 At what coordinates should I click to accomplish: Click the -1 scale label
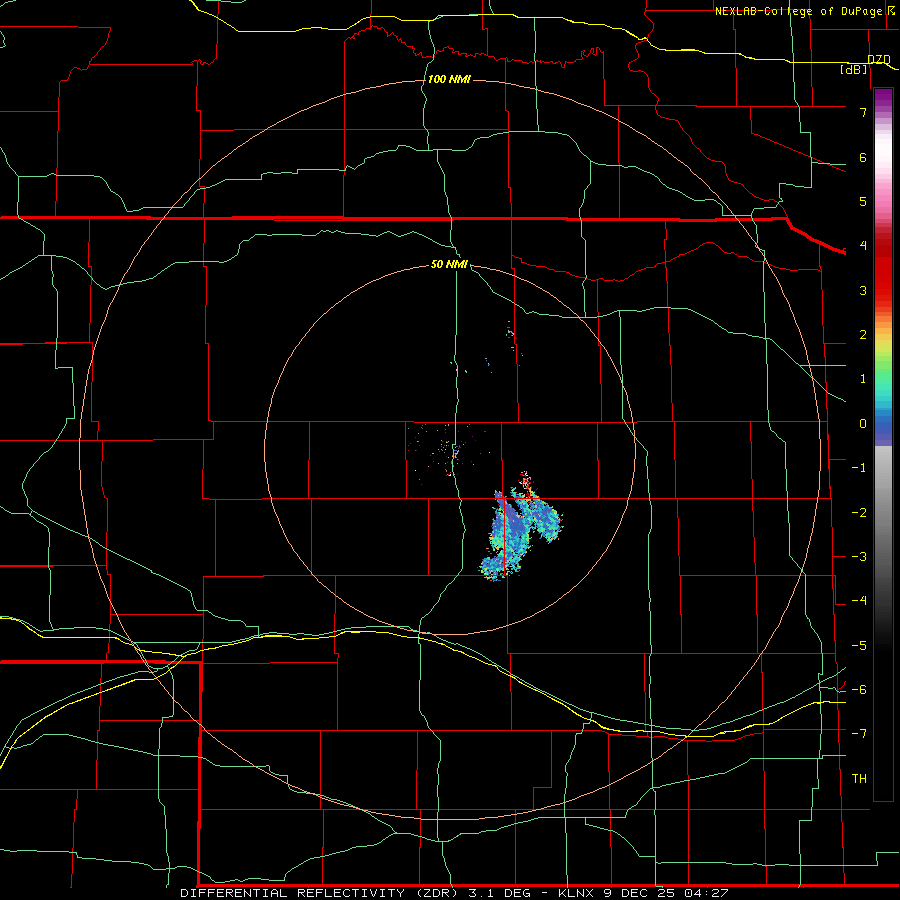[x=859, y=468]
